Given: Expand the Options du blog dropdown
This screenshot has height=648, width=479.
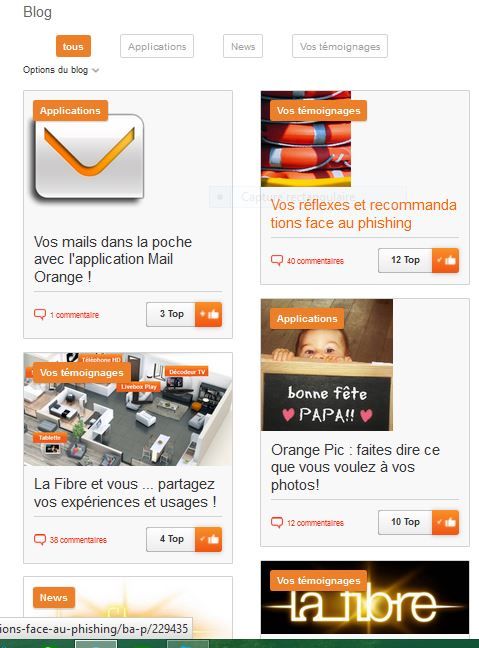Looking at the screenshot, I should click(x=61, y=70).
